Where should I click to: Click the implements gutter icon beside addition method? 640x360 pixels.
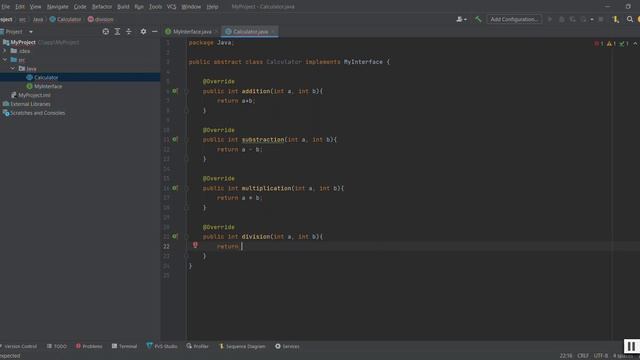coord(175,91)
